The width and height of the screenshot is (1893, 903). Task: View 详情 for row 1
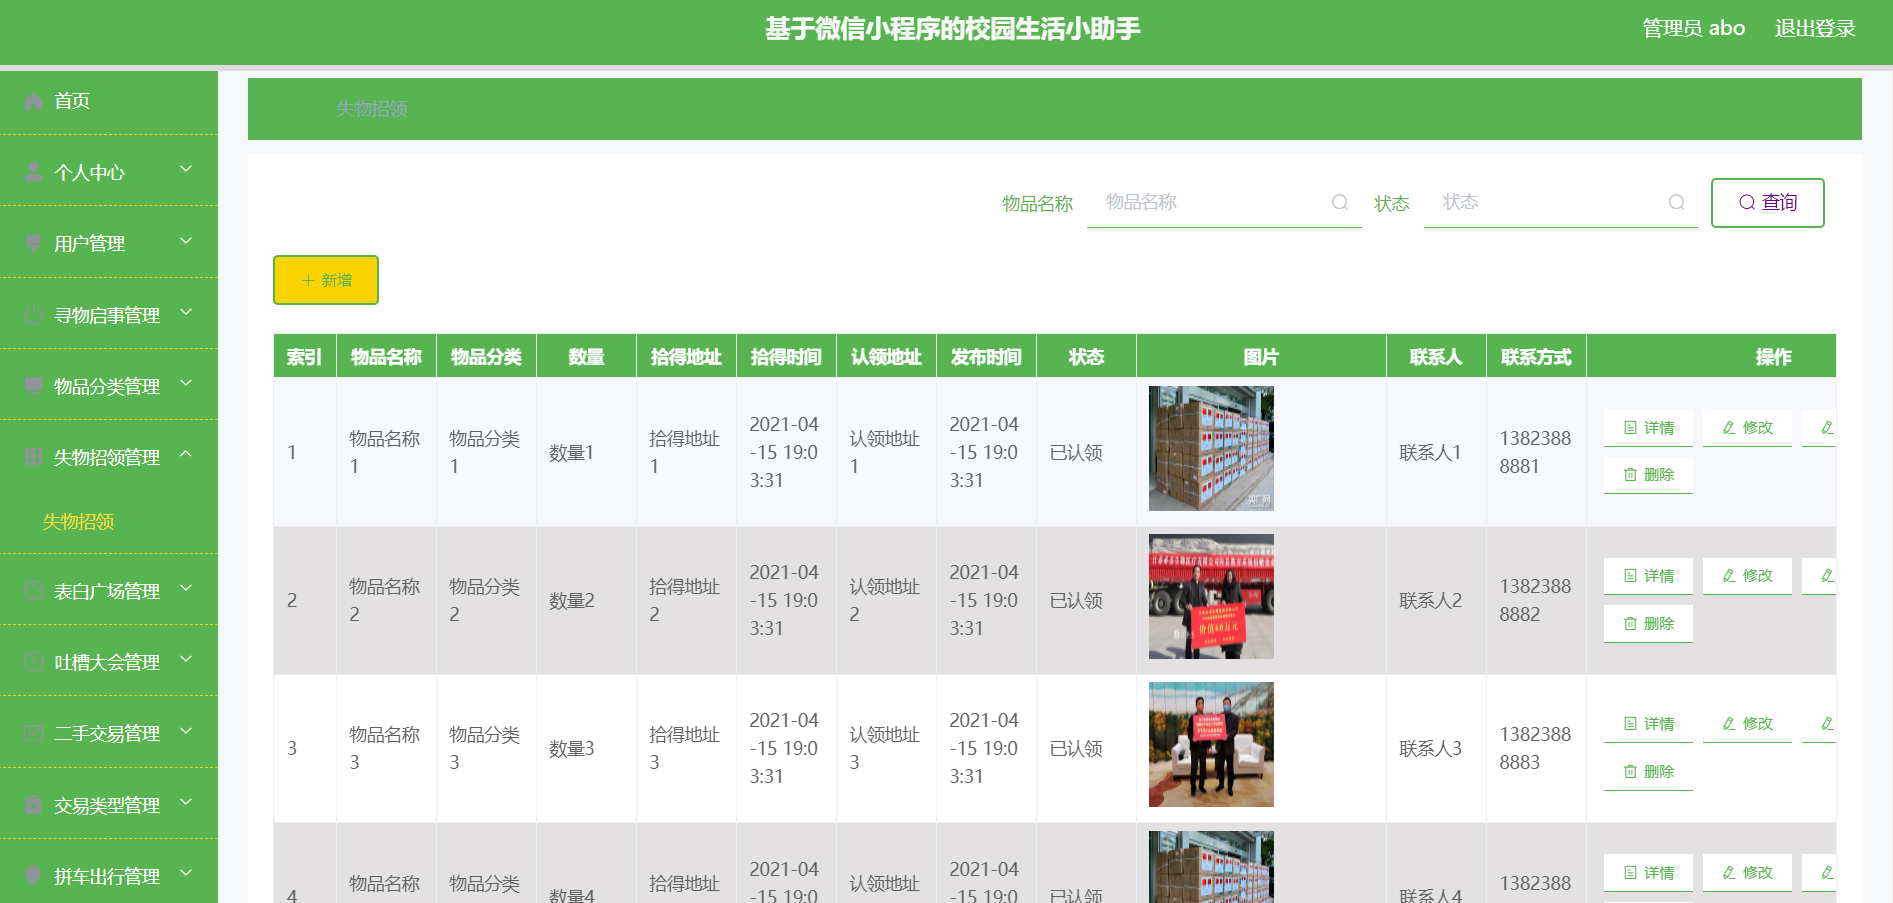(x=1648, y=428)
